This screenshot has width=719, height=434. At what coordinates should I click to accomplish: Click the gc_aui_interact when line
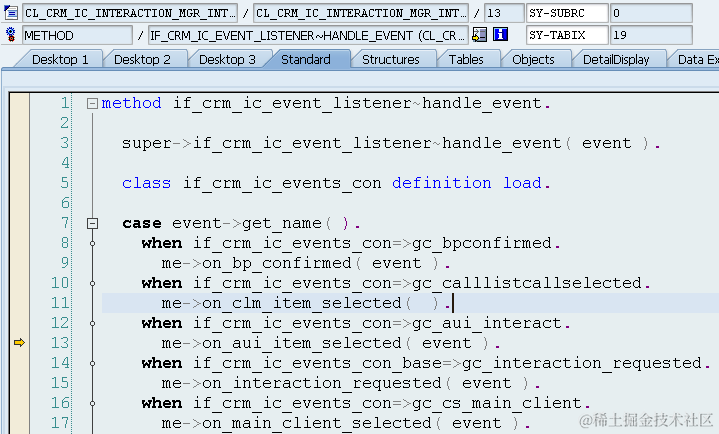tap(356, 323)
